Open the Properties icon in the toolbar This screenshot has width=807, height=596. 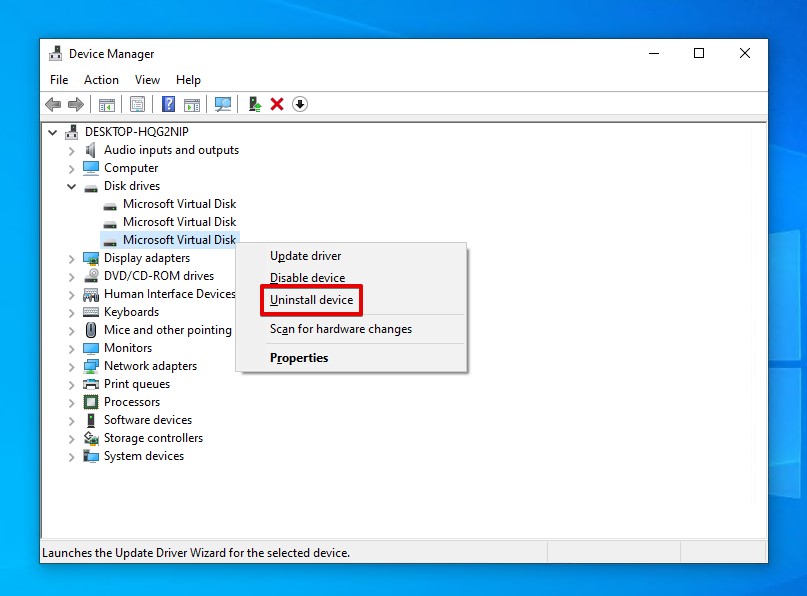pos(136,104)
